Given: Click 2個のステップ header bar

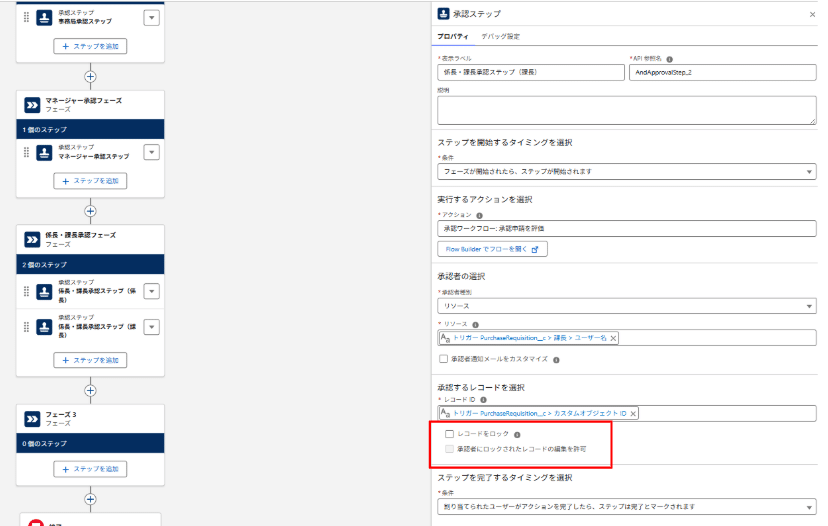Looking at the screenshot, I should (x=90, y=265).
